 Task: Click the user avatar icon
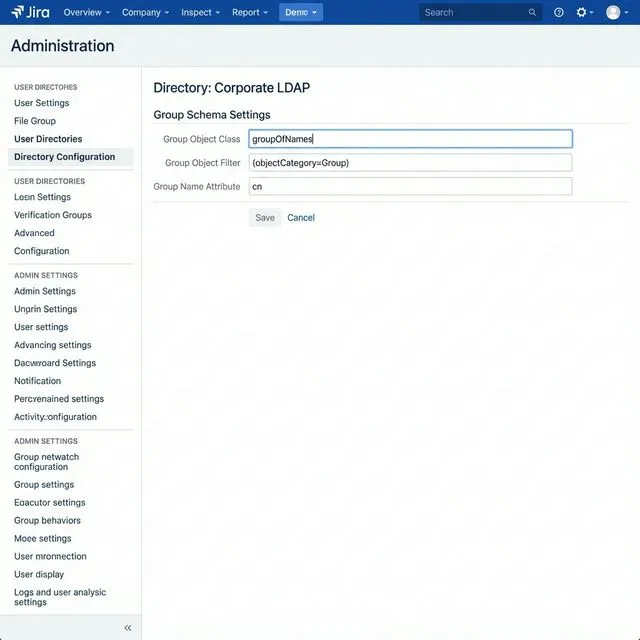613,13
